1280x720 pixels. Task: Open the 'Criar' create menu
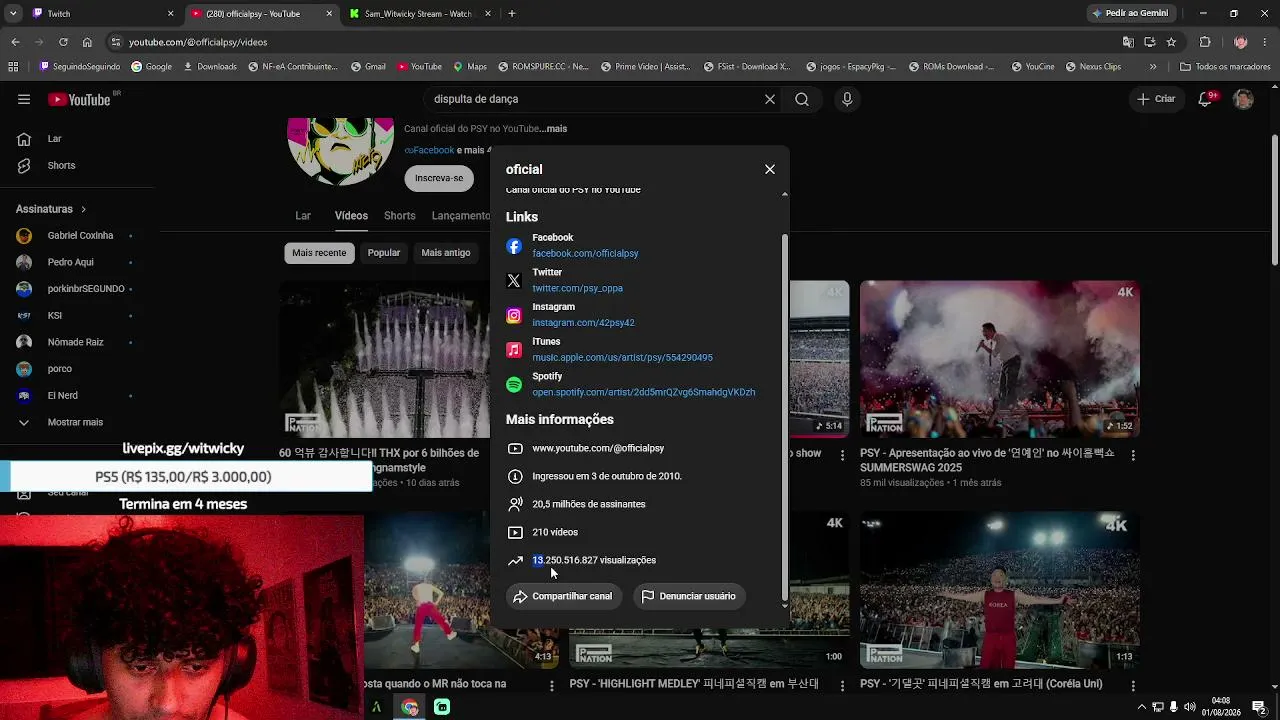pyautogui.click(x=1157, y=99)
